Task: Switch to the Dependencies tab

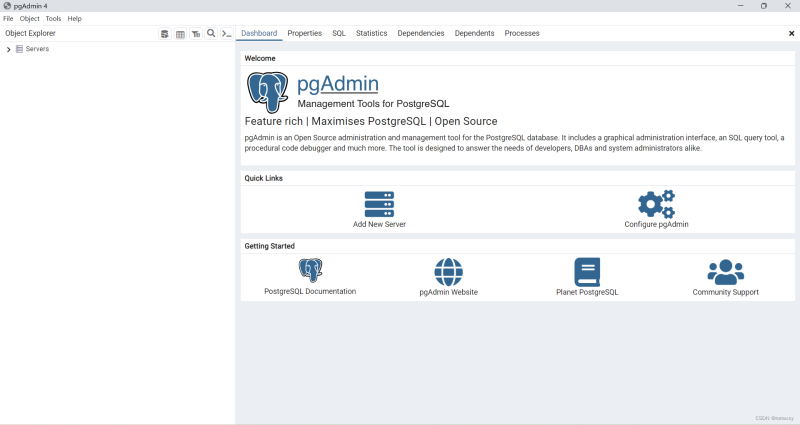Action: point(421,33)
